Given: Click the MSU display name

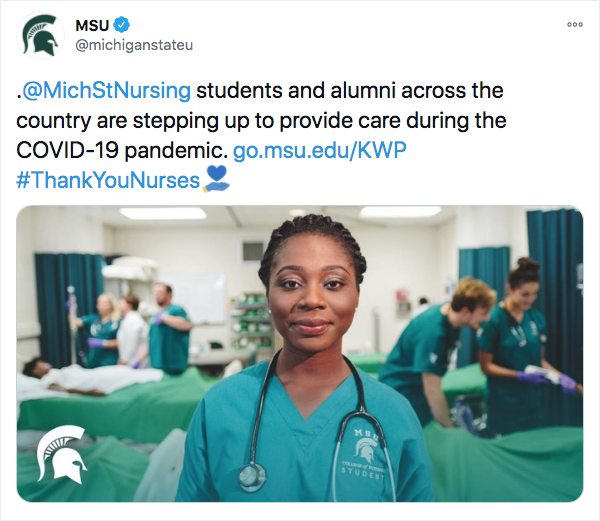Looking at the screenshot, I should pyautogui.click(x=92, y=24).
